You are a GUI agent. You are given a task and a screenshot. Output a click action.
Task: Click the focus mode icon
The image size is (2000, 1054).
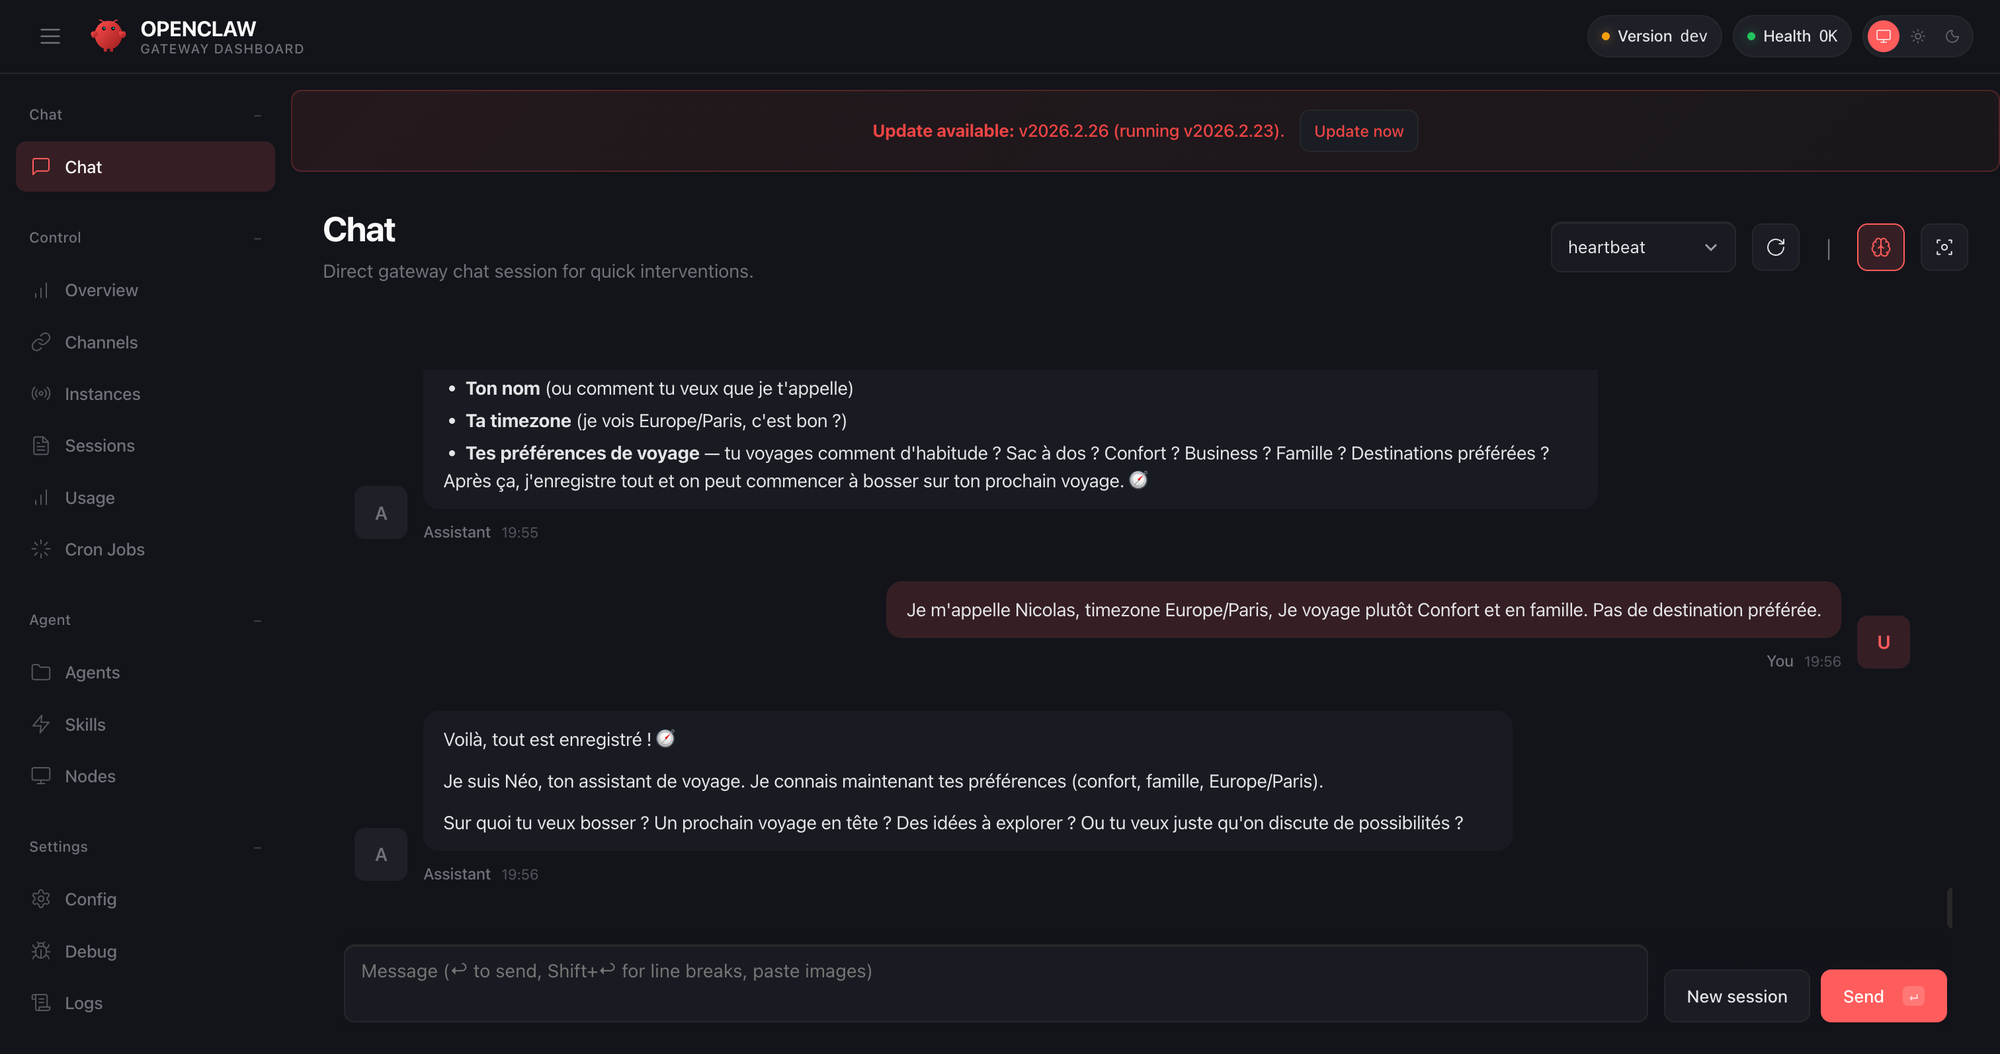pyautogui.click(x=1943, y=247)
